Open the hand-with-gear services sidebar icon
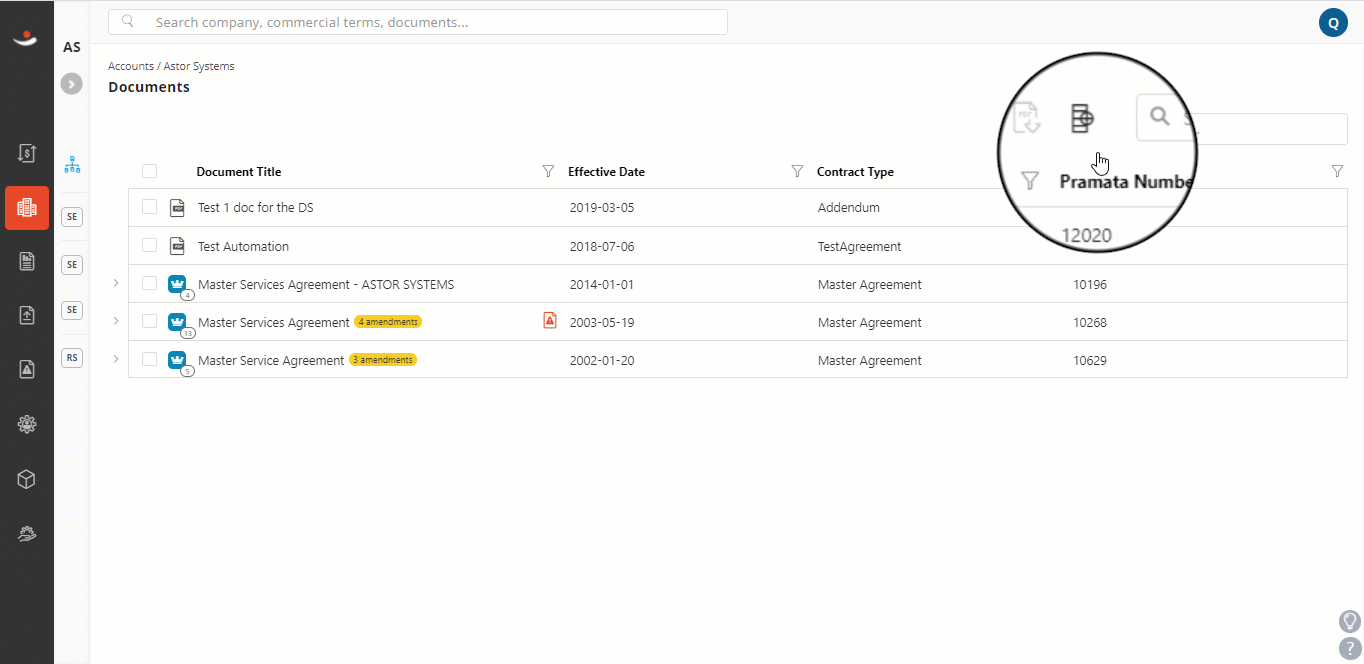Viewport: 1364px width, 664px height. pos(27,534)
